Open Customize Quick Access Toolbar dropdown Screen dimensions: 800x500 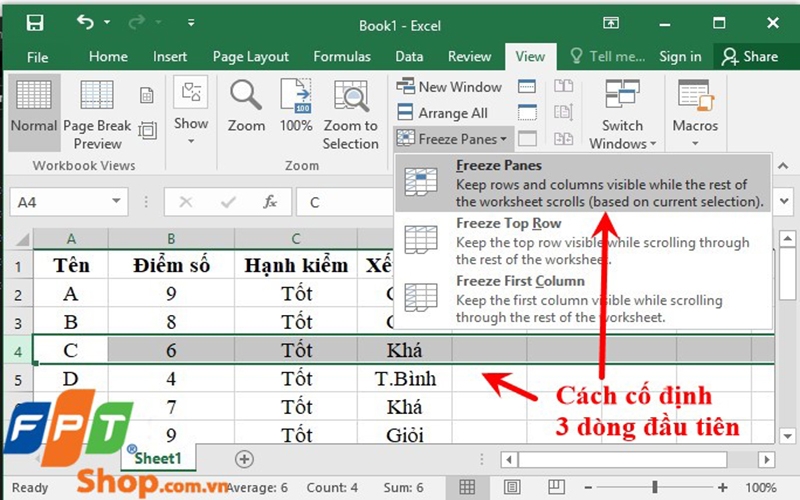click(x=191, y=22)
